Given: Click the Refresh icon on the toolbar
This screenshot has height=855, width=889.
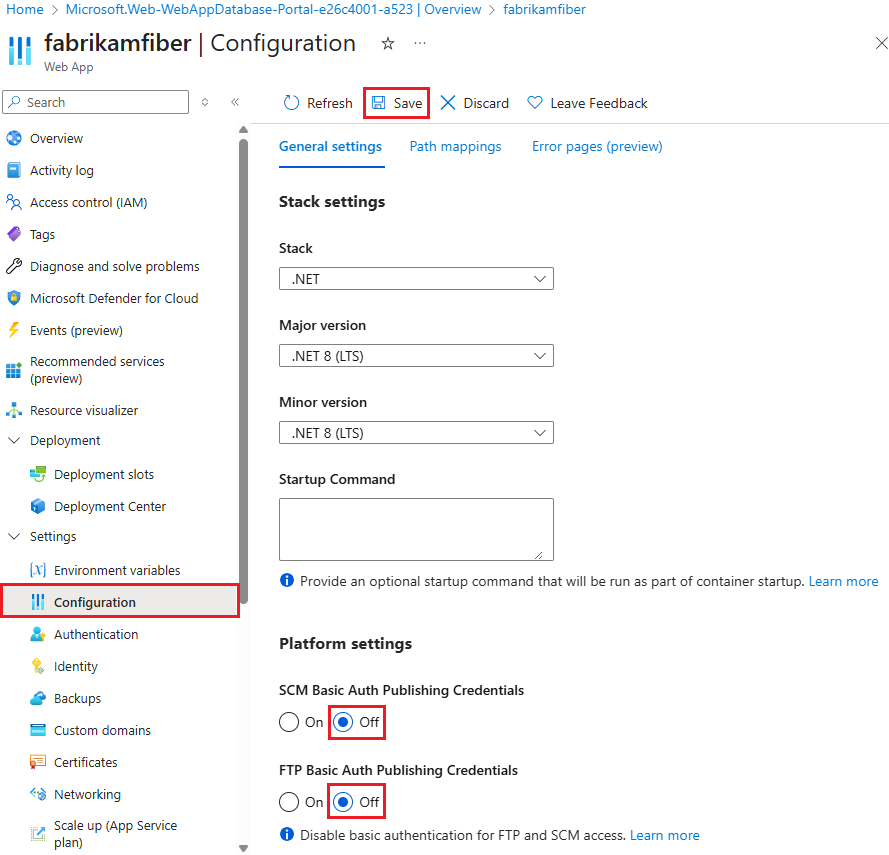Looking at the screenshot, I should pyautogui.click(x=290, y=102).
